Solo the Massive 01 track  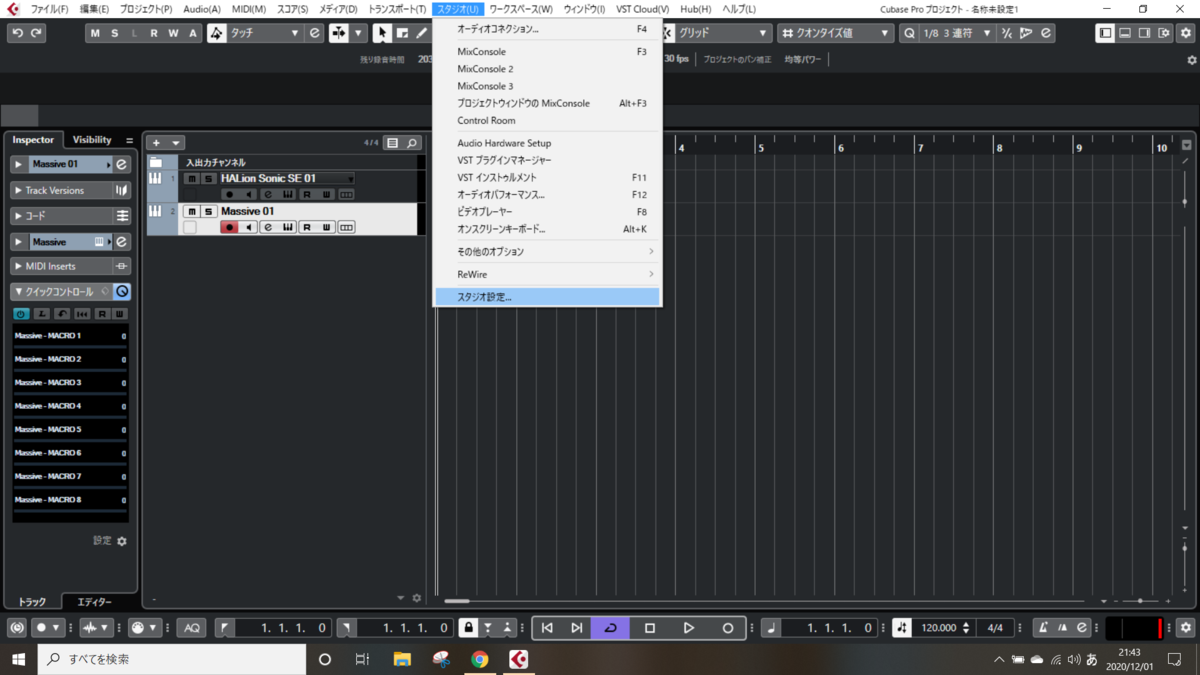point(209,212)
